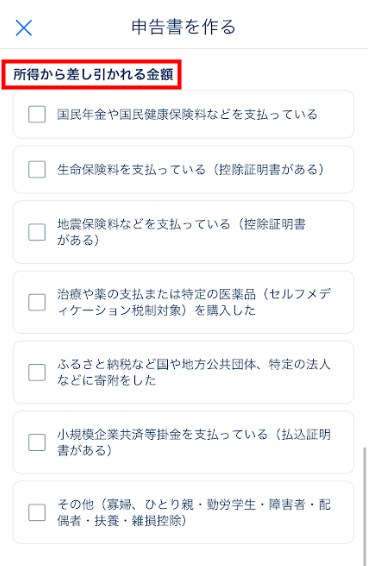Select checkbox for 治療や薬の支払 option

click(x=37, y=302)
